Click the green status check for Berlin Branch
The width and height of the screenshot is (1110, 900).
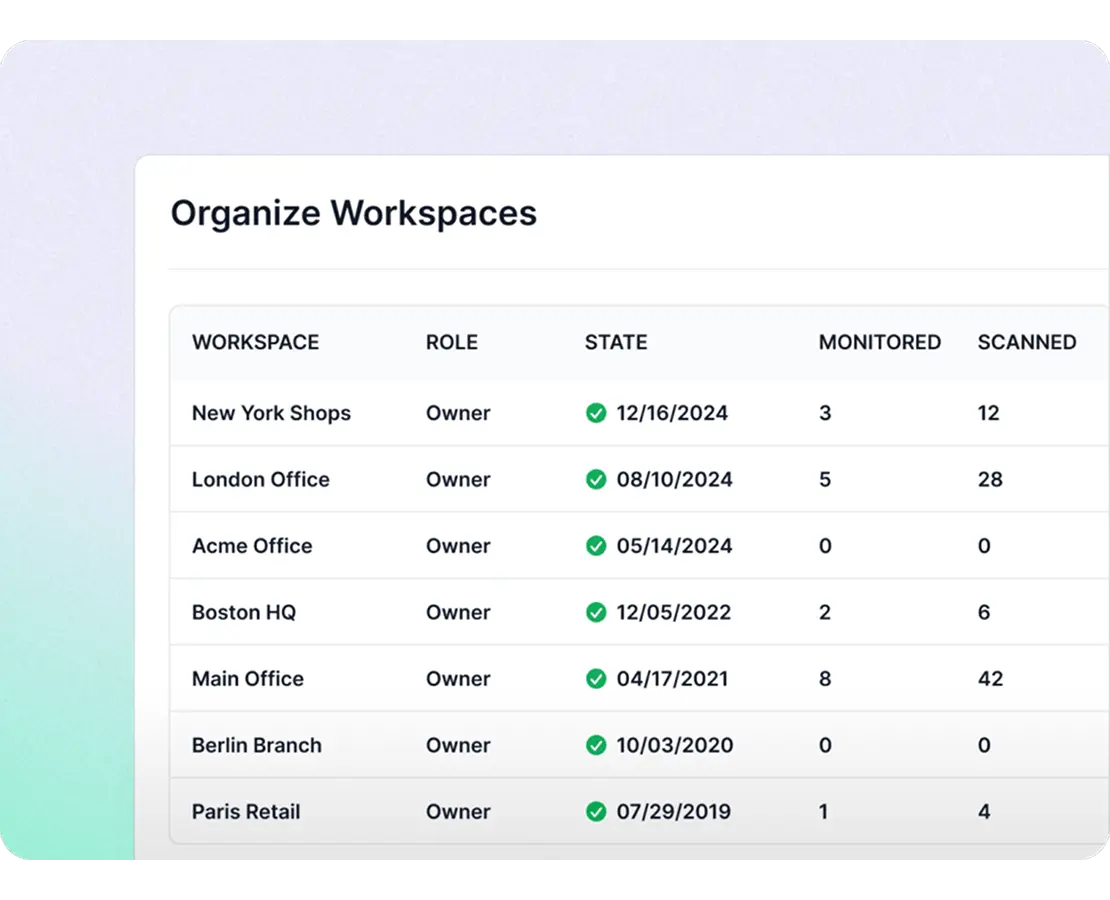tap(596, 746)
